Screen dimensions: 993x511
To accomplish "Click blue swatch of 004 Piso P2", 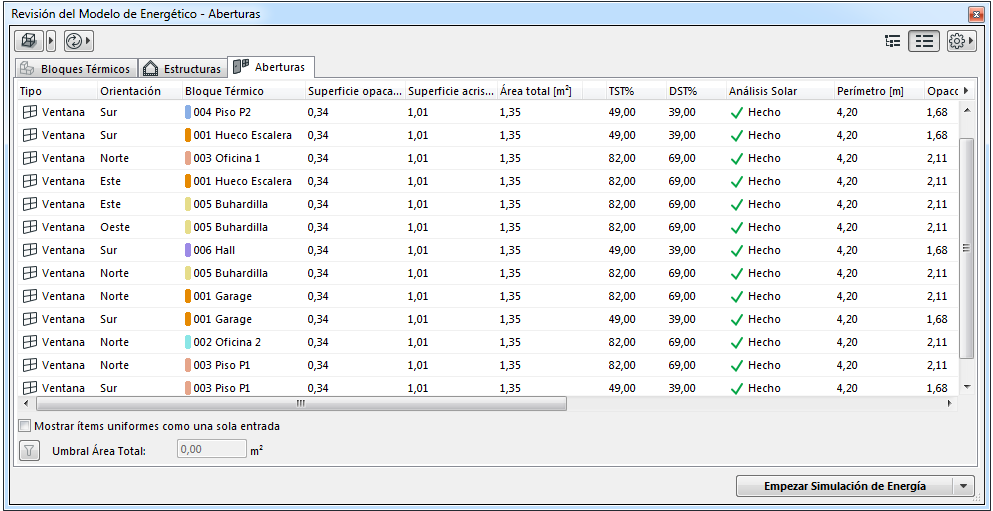I will tap(188, 112).
